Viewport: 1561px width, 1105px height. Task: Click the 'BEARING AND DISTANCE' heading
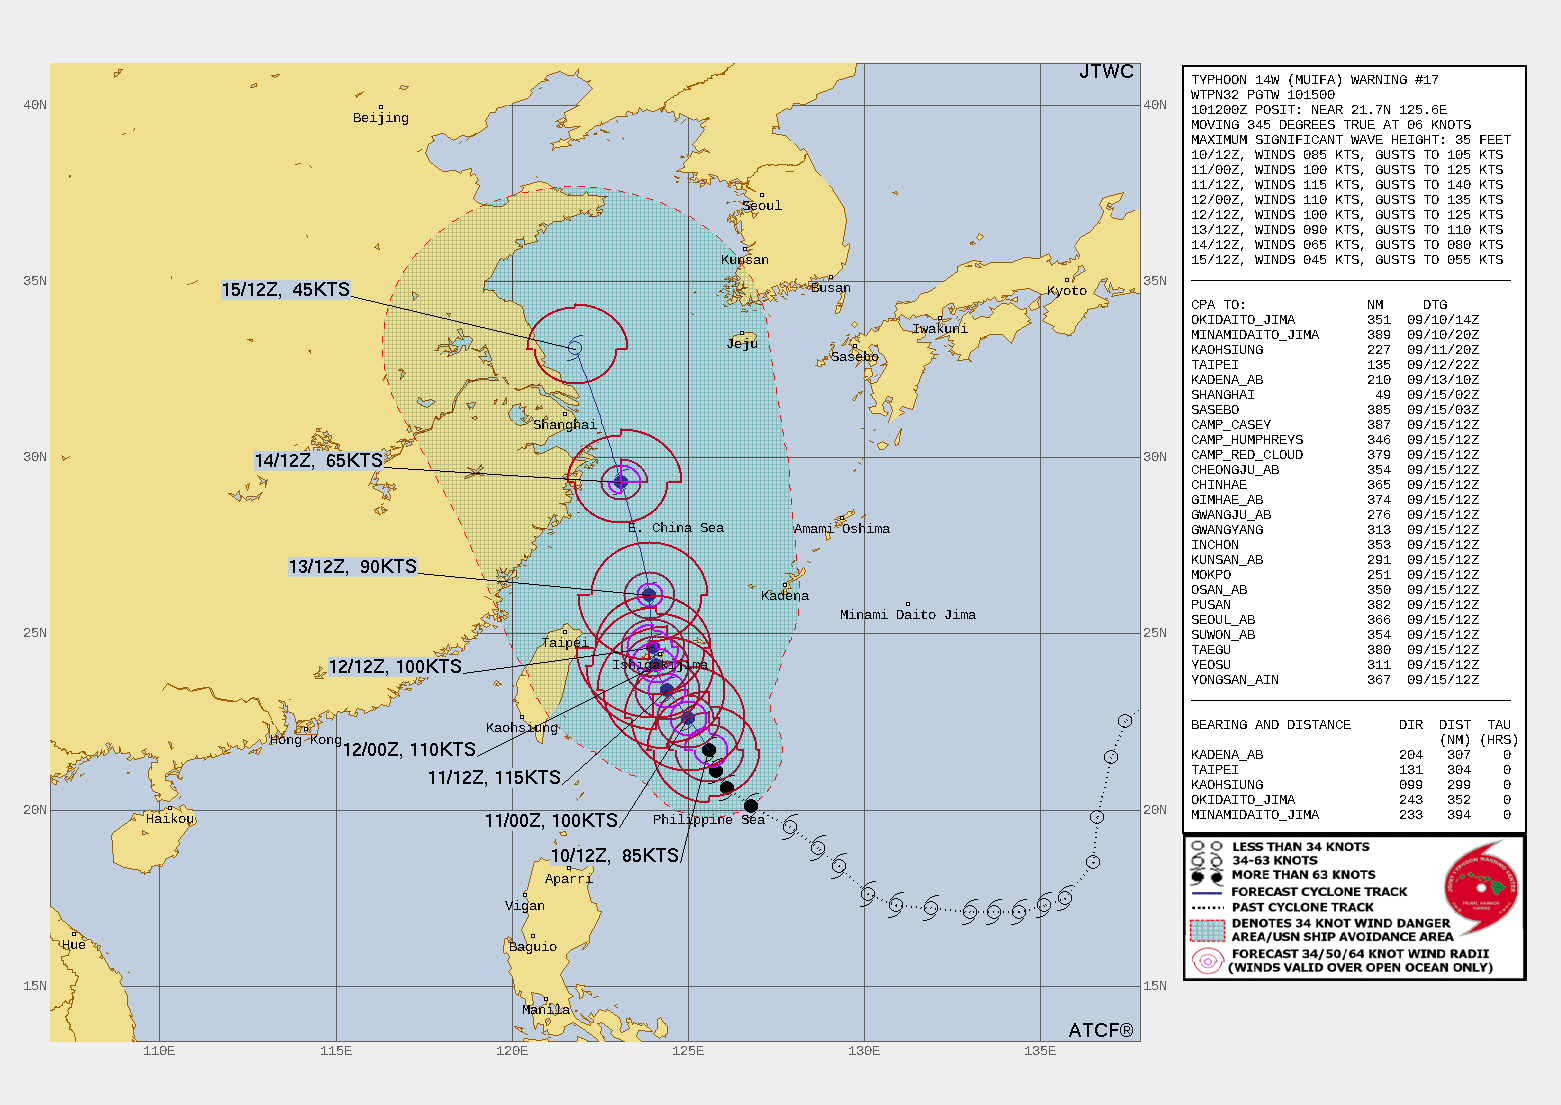point(1271,725)
